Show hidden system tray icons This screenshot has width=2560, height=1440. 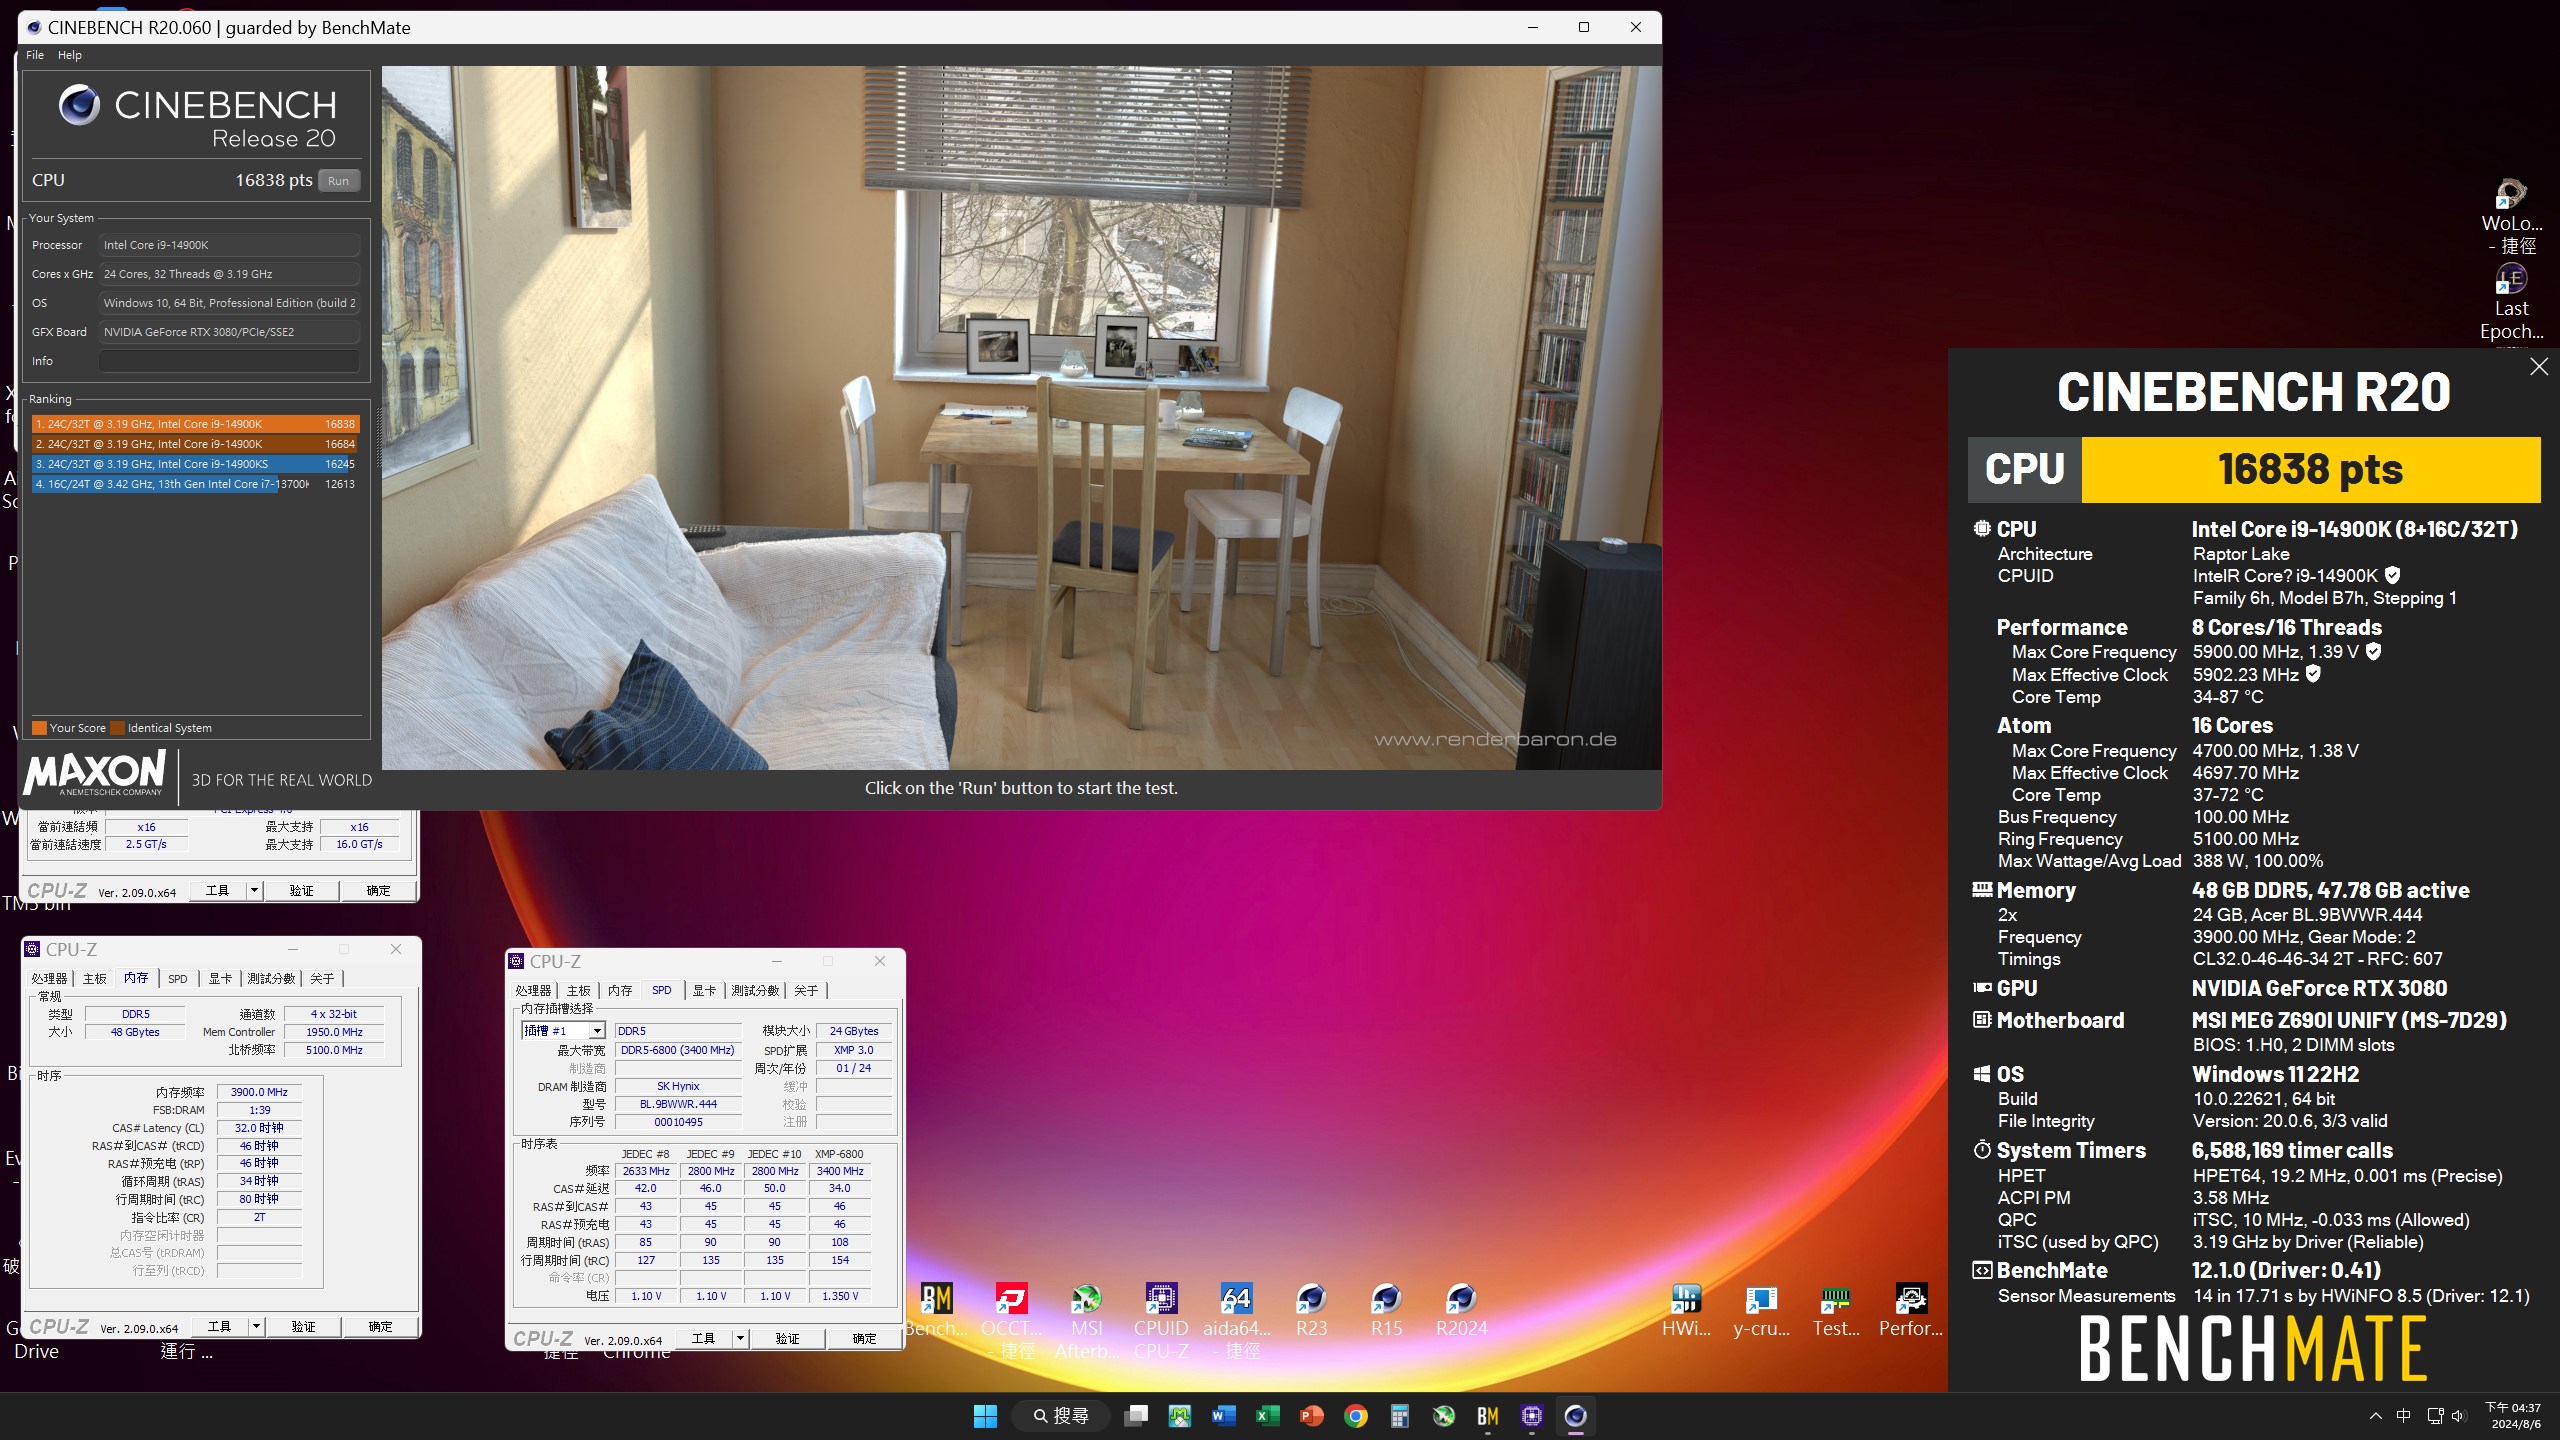pos(2375,1416)
